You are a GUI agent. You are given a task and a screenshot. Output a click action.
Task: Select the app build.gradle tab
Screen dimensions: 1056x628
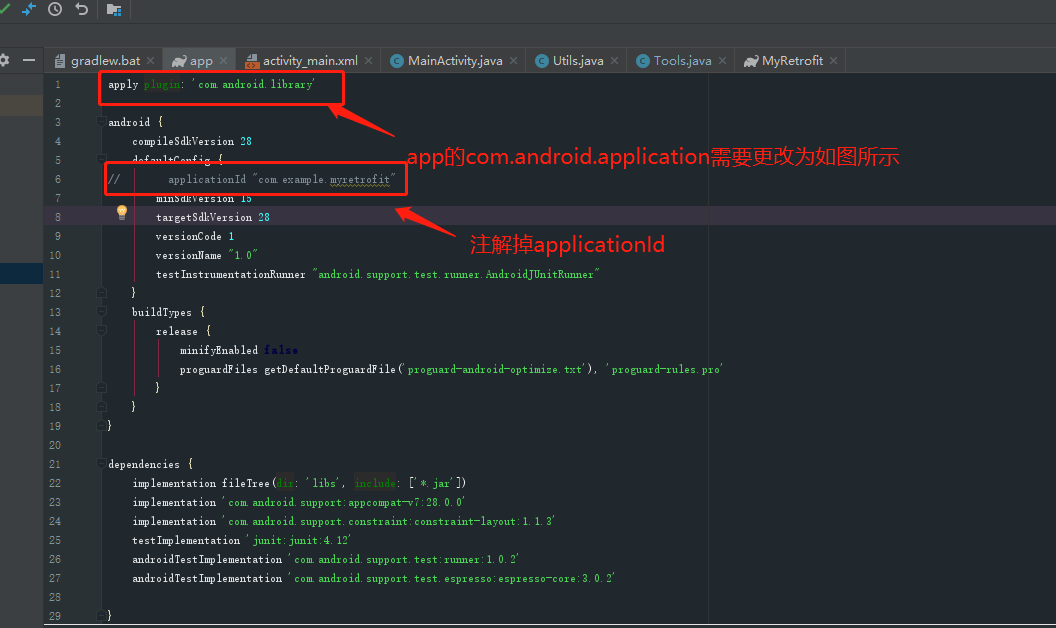coord(200,61)
